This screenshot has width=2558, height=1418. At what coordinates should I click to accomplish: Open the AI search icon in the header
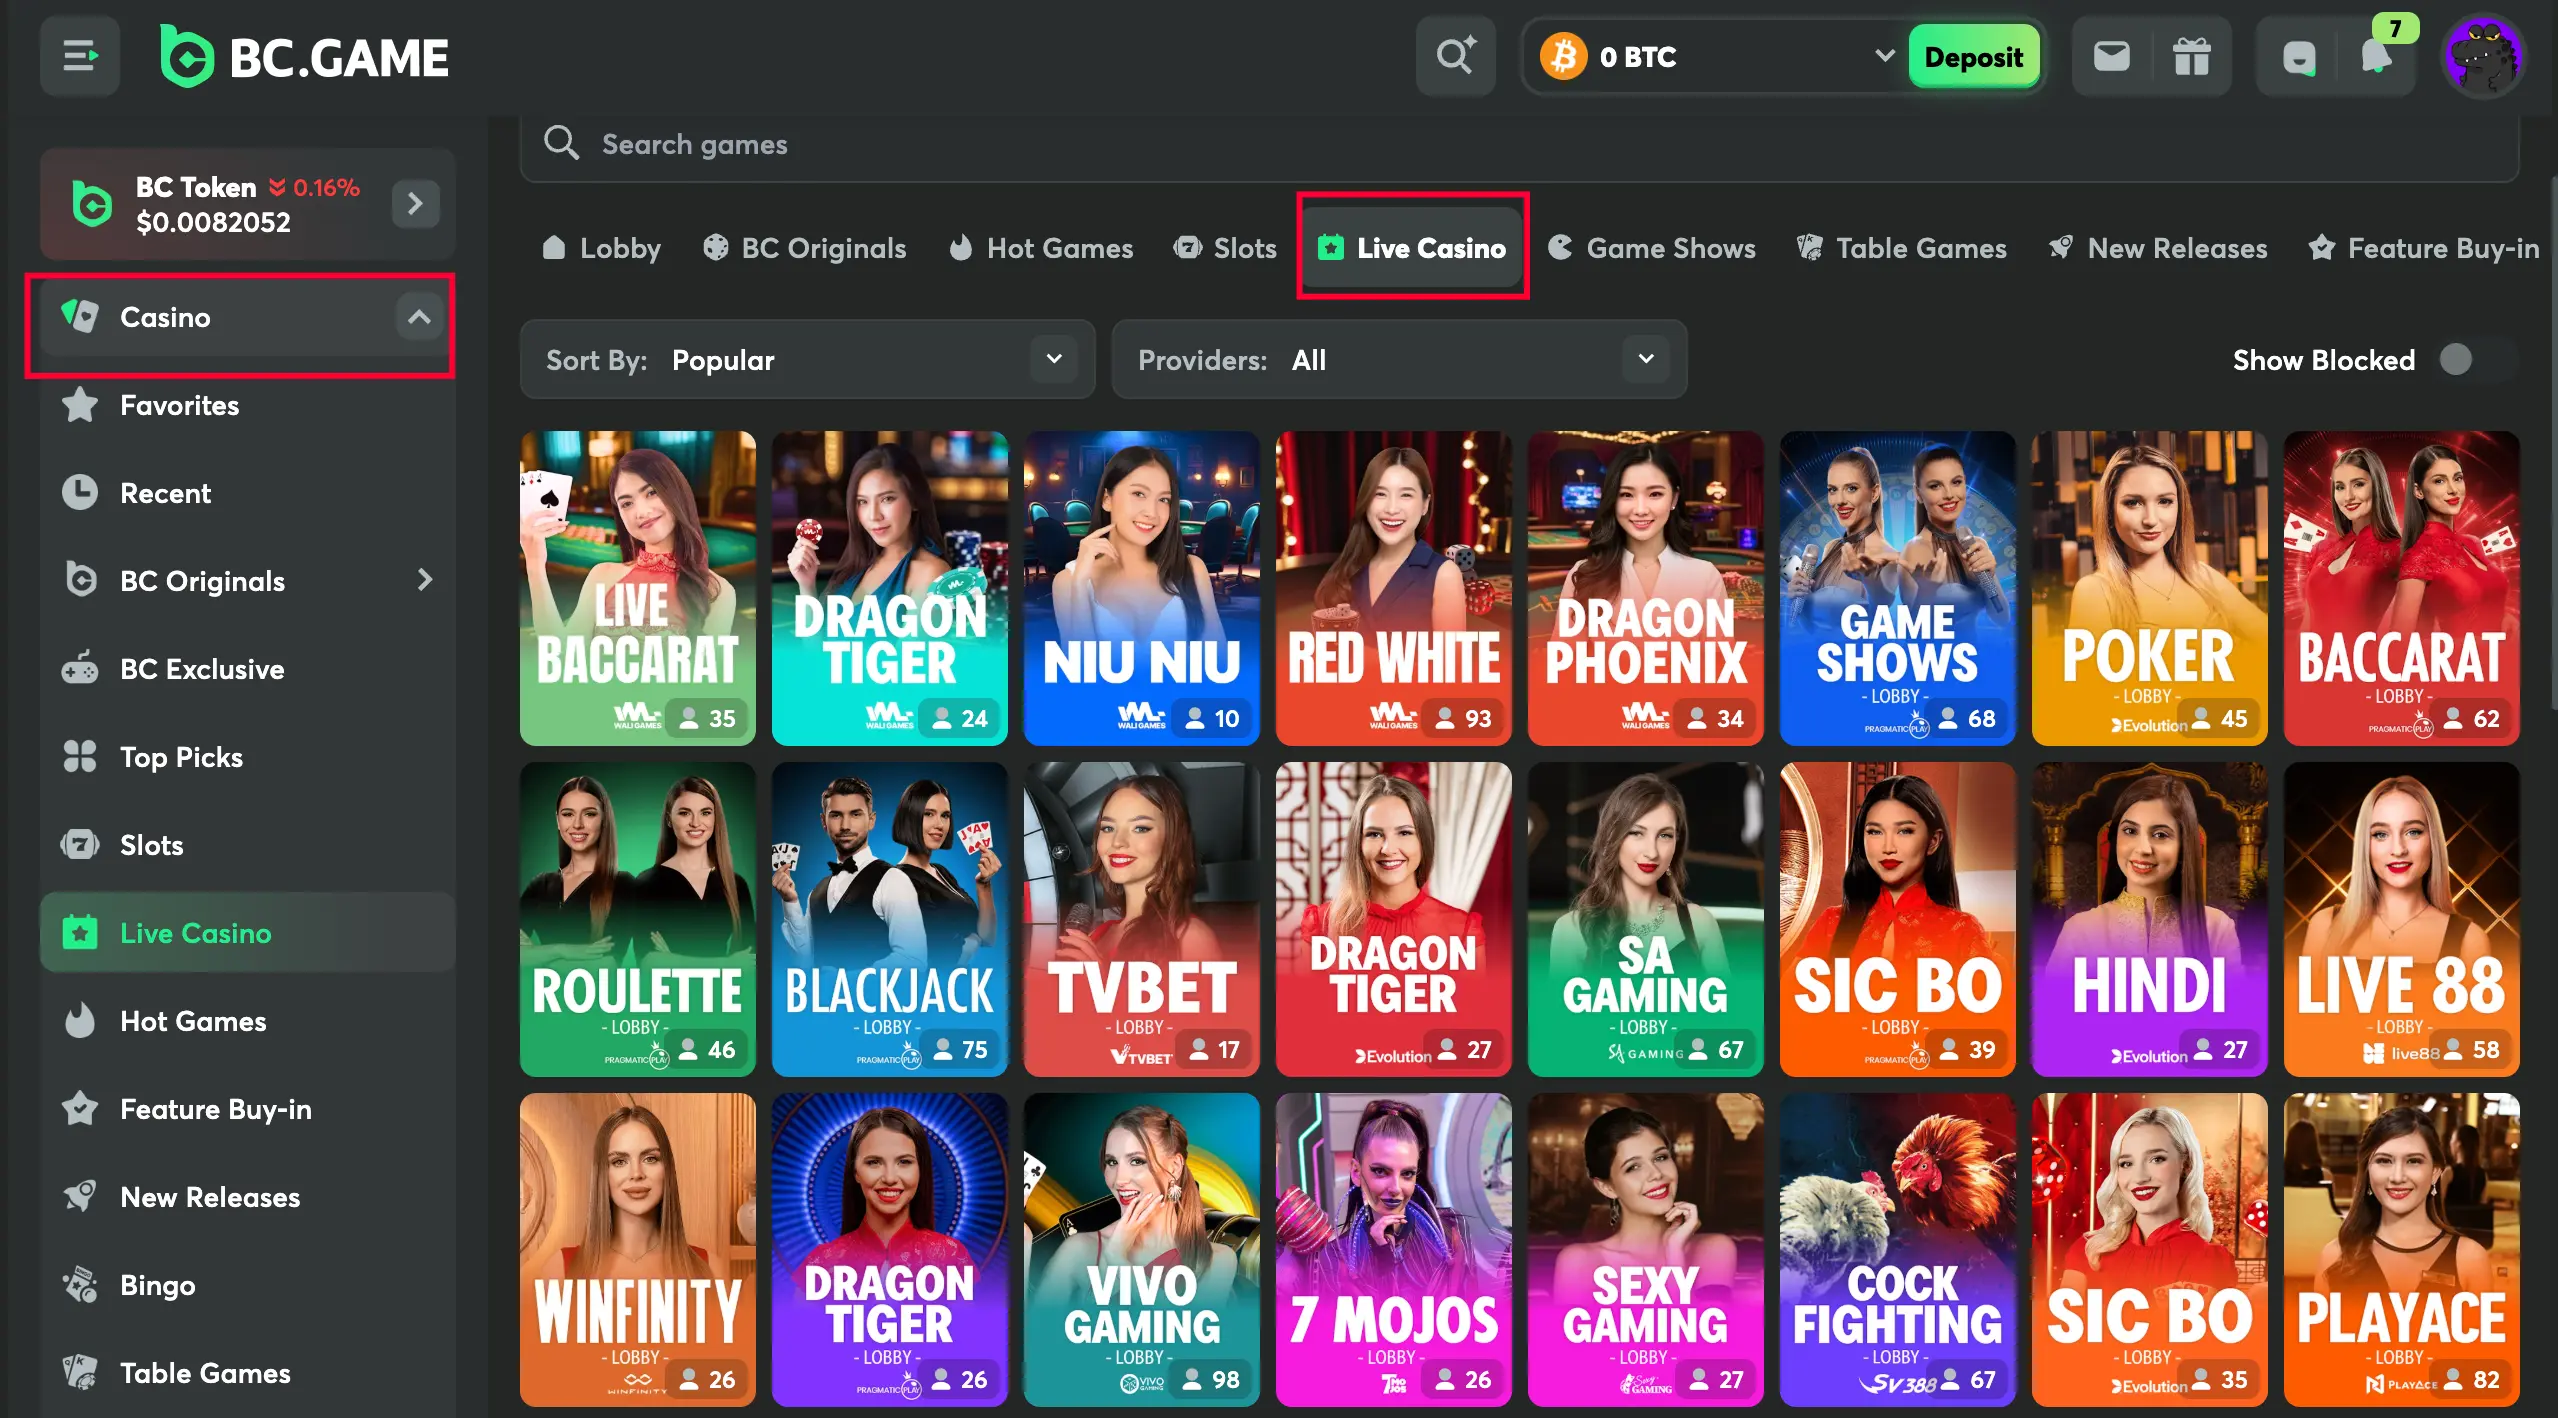(x=1455, y=56)
